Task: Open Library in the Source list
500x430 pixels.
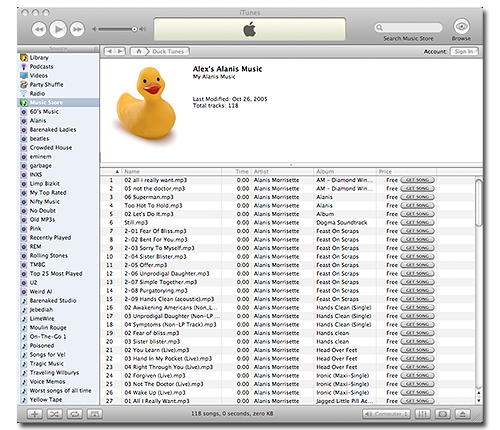Action: pos(58,58)
